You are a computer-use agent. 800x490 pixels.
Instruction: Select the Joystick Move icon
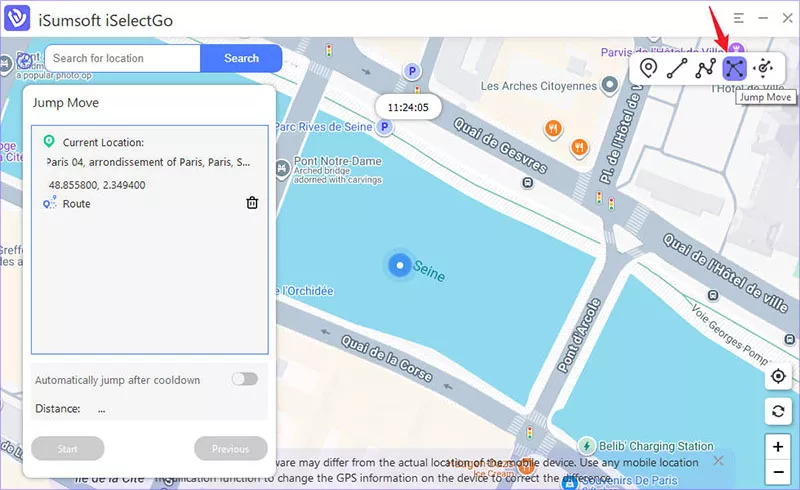(x=765, y=68)
